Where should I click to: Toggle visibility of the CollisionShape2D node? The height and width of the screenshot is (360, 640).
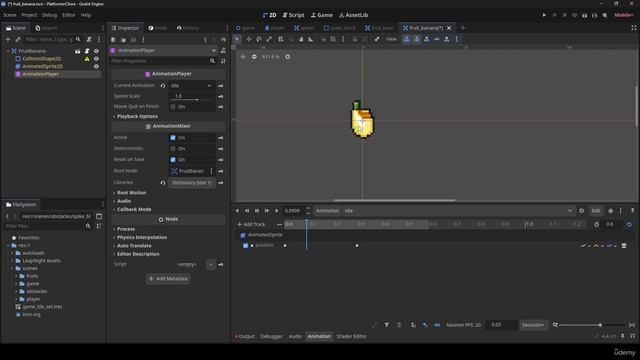tap(96, 59)
